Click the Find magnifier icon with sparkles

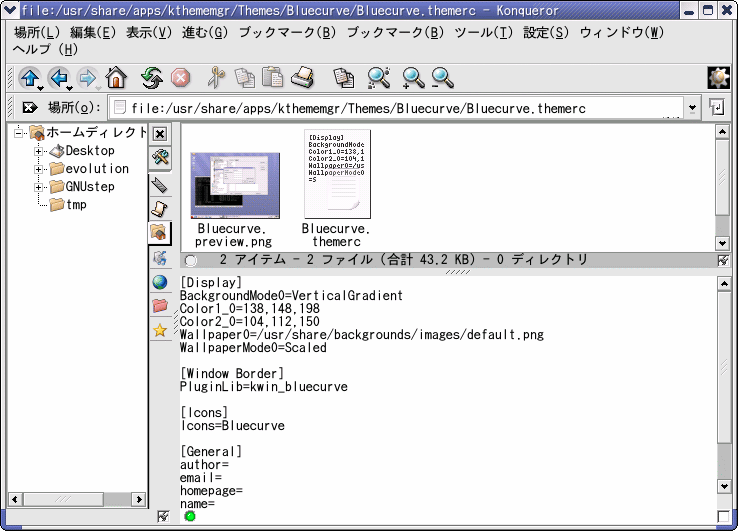[379, 77]
